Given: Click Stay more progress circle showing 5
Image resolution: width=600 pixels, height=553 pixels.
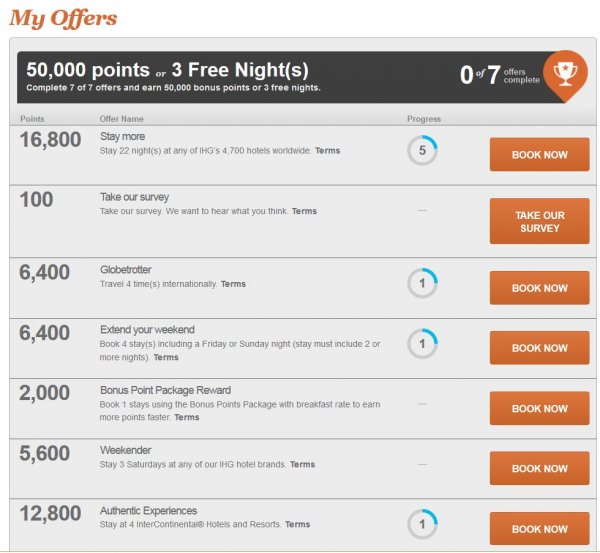Looking at the screenshot, I should pos(422,151).
